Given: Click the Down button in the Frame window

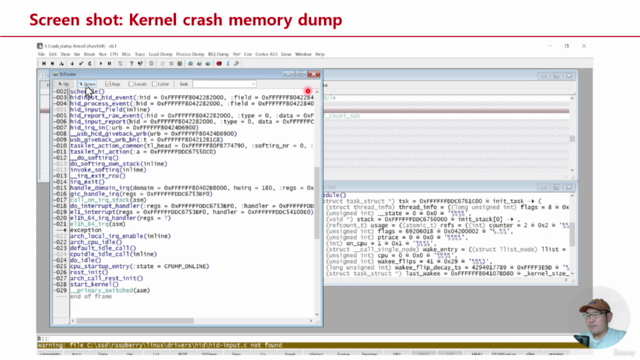Looking at the screenshot, I should [87, 84].
